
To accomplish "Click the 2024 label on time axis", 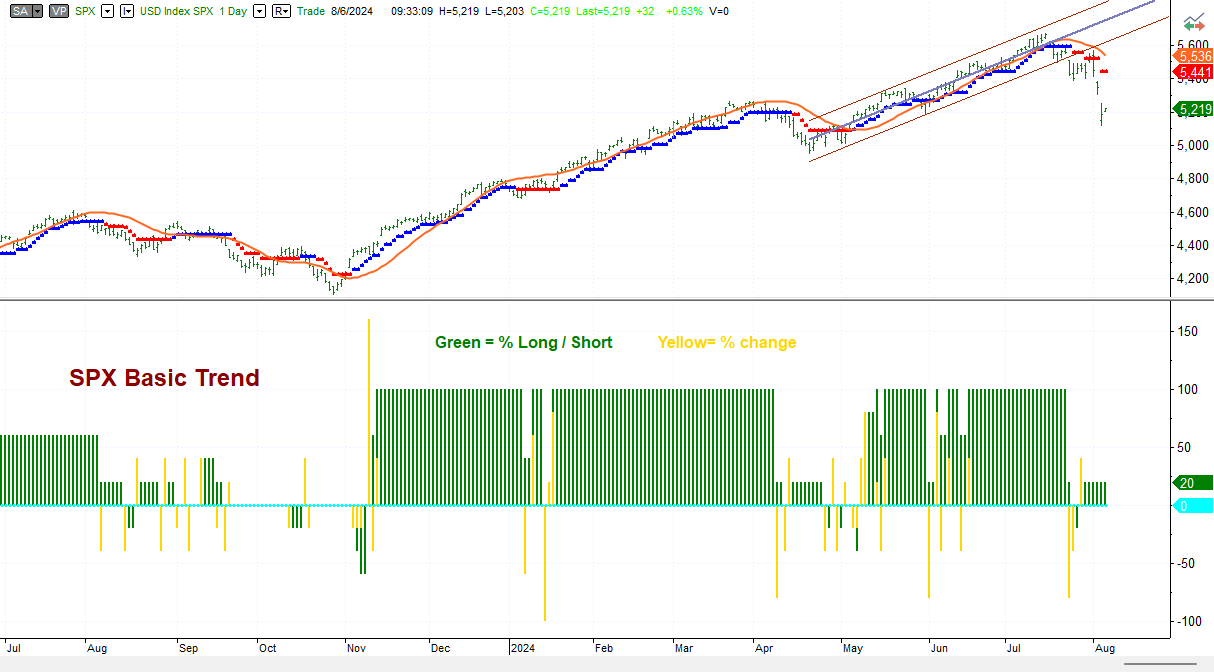I will coord(523,647).
